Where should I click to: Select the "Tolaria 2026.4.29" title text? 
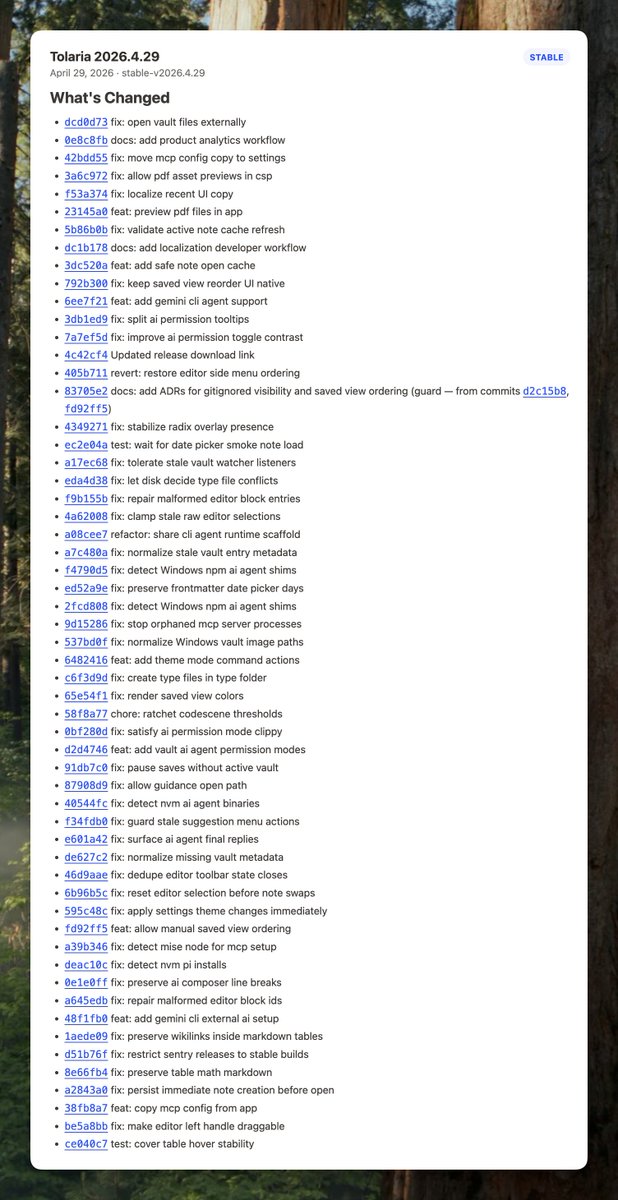105,56
